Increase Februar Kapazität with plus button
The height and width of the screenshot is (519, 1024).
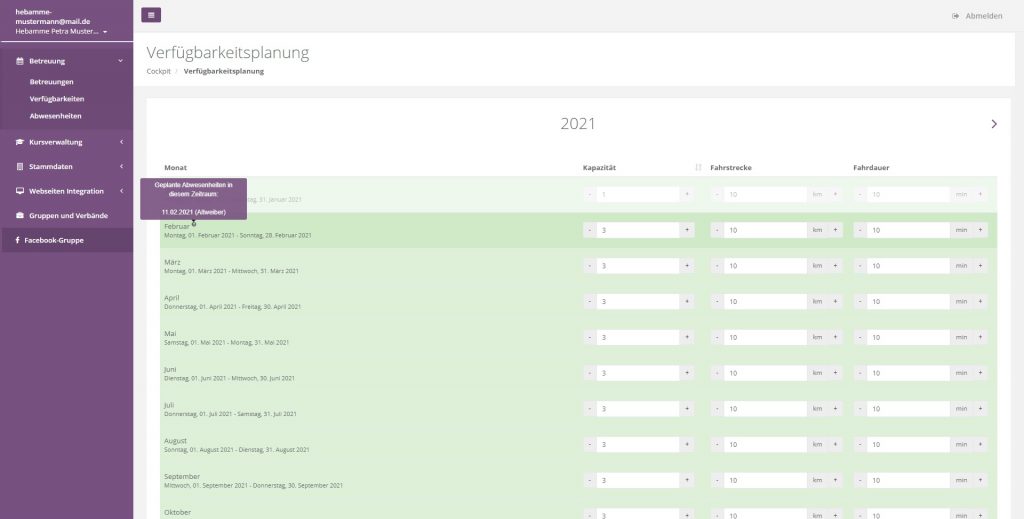coord(687,230)
